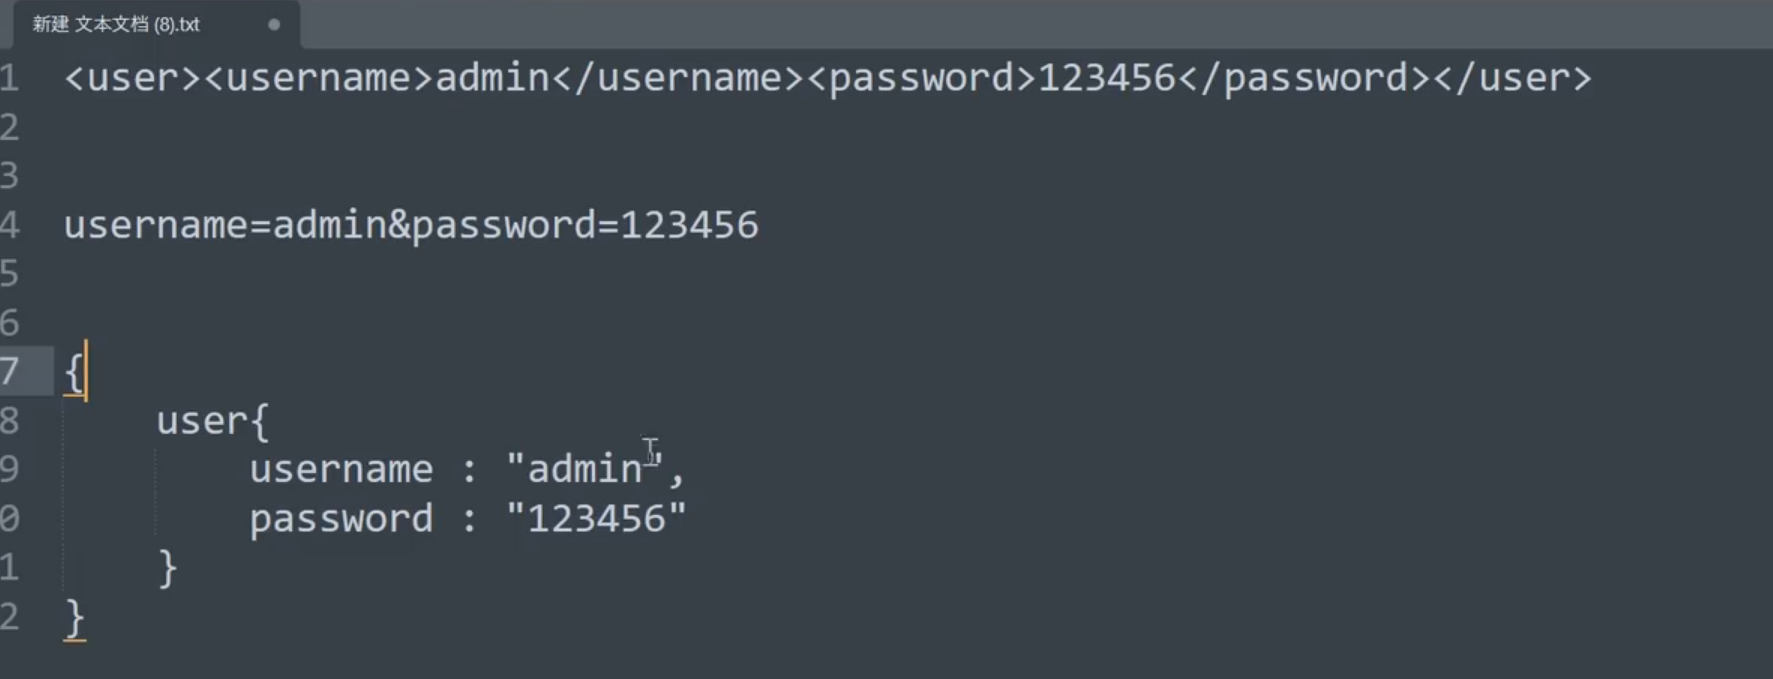
Task: Click gutter line number 1
Action: (10, 78)
